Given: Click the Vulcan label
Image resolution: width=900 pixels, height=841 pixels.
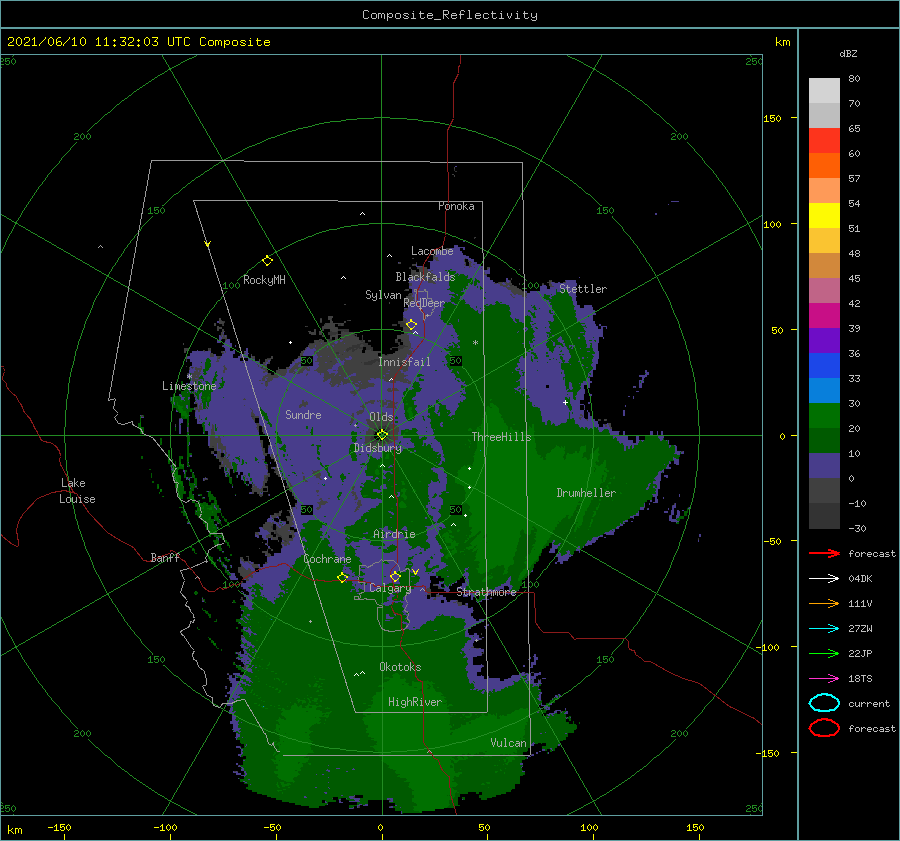Looking at the screenshot, I should point(509,743).
